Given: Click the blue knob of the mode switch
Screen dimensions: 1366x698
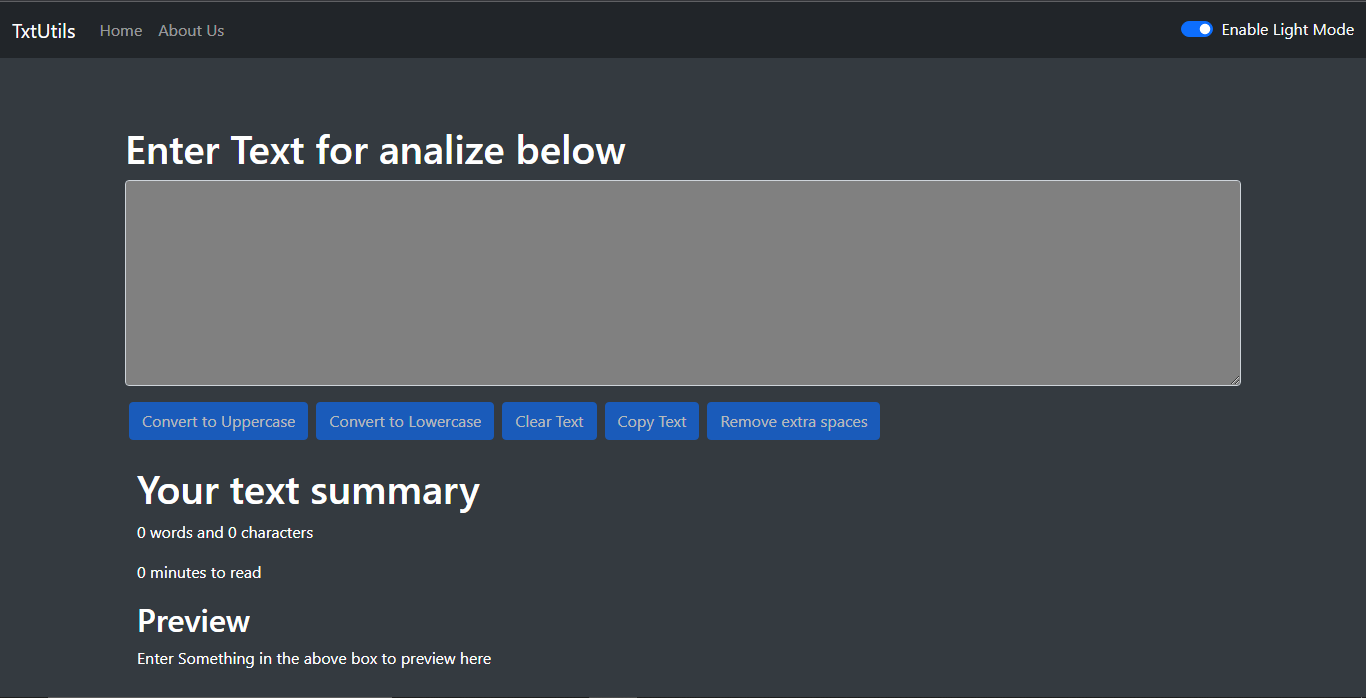Looking at the screenshot, I should pyautogui.click(x=1205, y=30).
